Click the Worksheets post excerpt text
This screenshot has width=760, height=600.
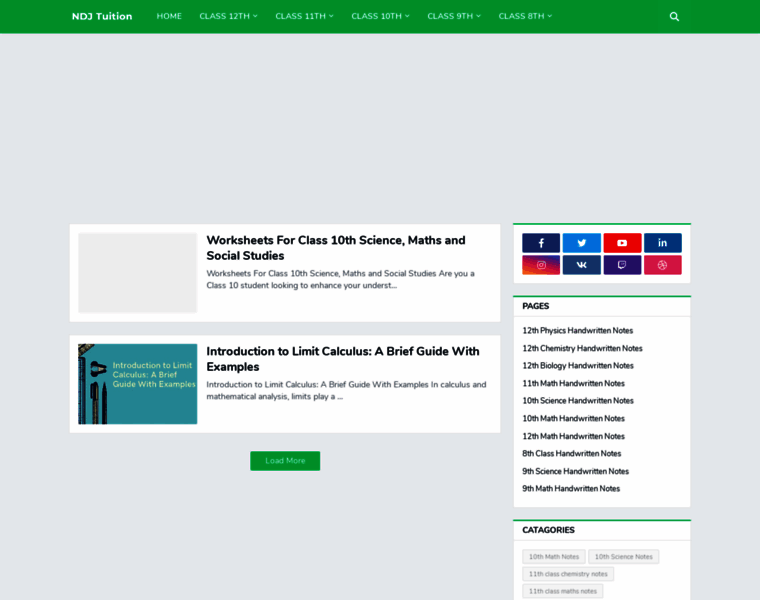pos(340,280)
